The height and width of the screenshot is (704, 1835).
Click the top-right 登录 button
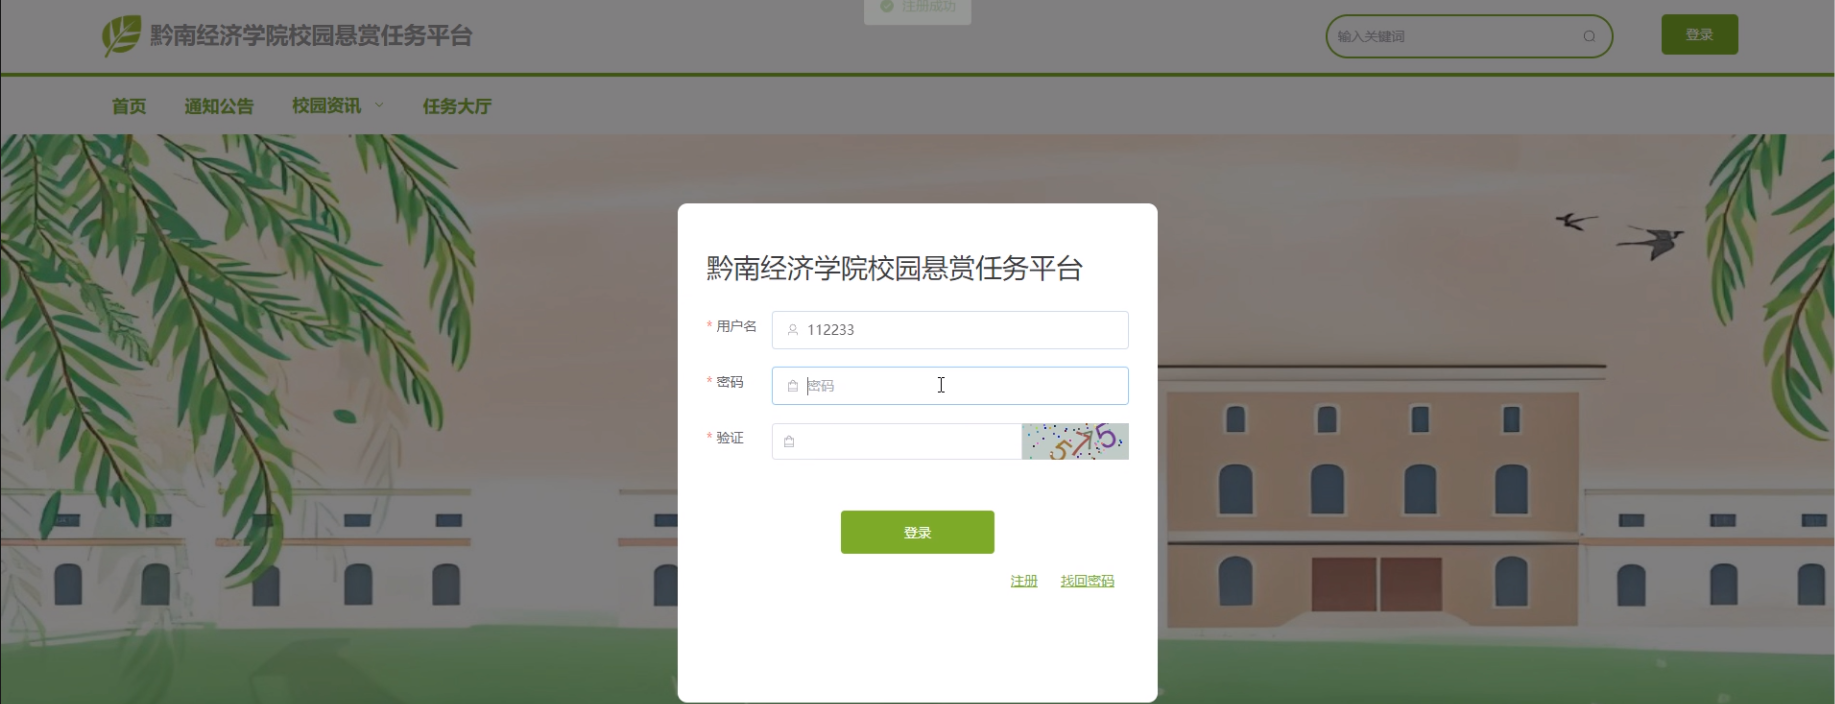click(1699, 35)
